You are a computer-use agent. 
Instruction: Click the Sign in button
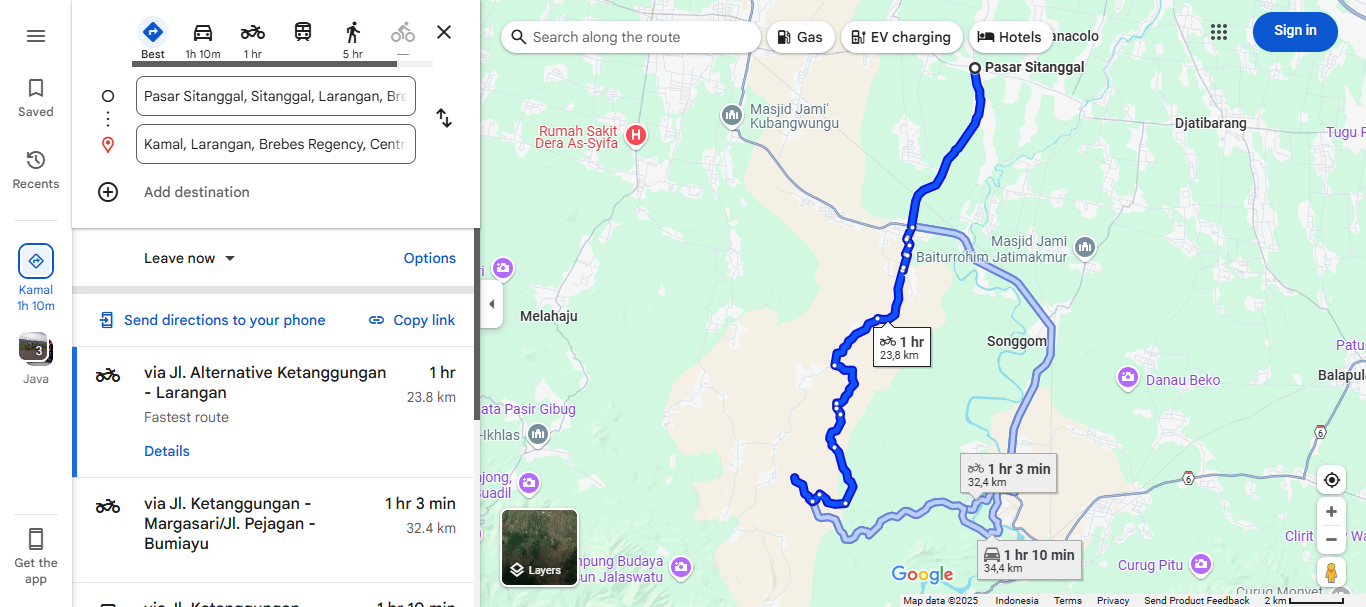click(x=1295, y=31)
